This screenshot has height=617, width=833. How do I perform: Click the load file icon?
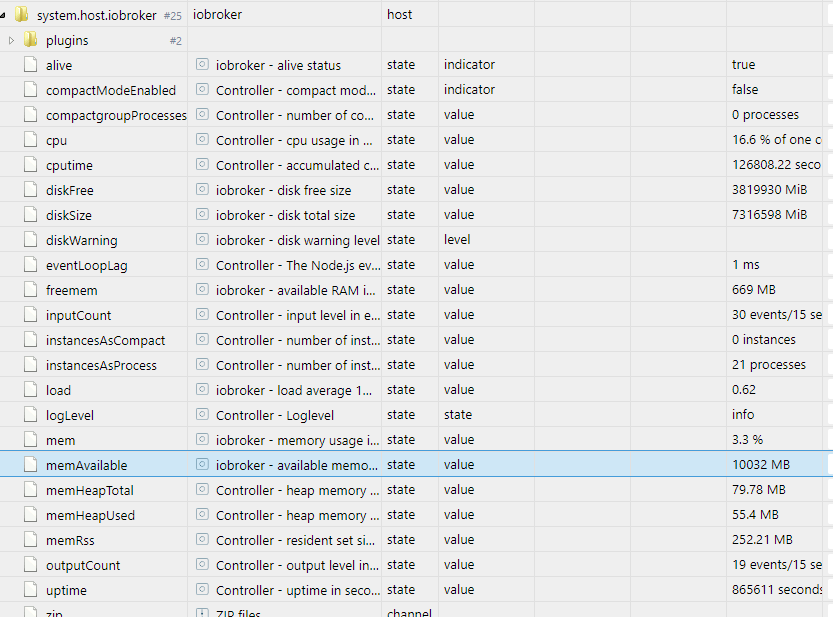(31, 390)
